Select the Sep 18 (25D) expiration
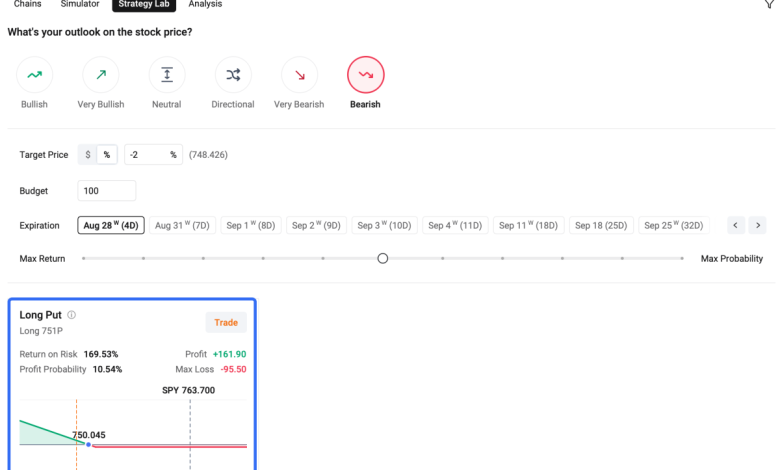Image resolution: width=780 pixels, height=470 pixels. pyautogui.click(x=601, y=225)
